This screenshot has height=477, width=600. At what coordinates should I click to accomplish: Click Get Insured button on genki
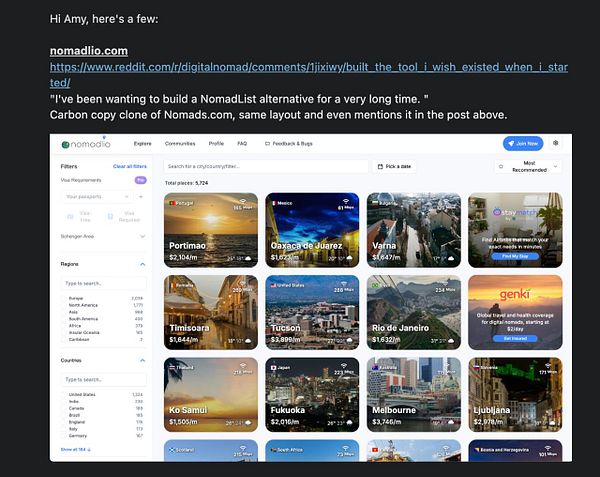[515, 339]
